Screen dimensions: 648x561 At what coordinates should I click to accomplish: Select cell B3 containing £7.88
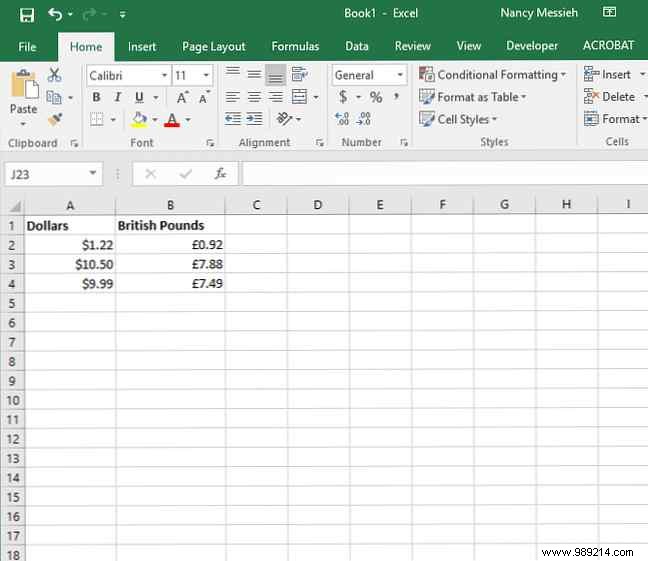(x=170, y=264)
